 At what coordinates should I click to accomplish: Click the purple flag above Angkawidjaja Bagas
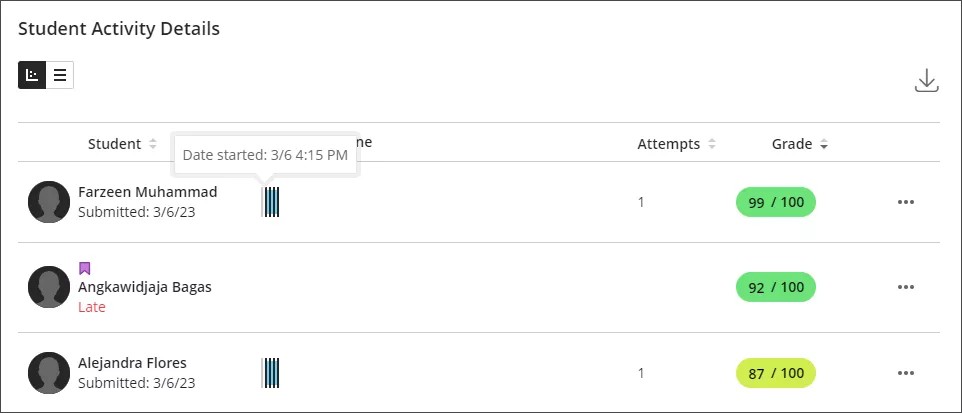click(85, 268)
